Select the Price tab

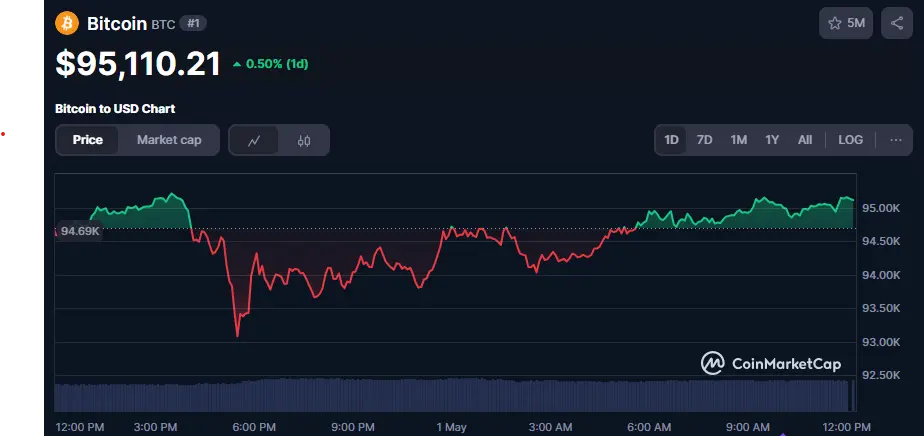(x=87, y=140)
